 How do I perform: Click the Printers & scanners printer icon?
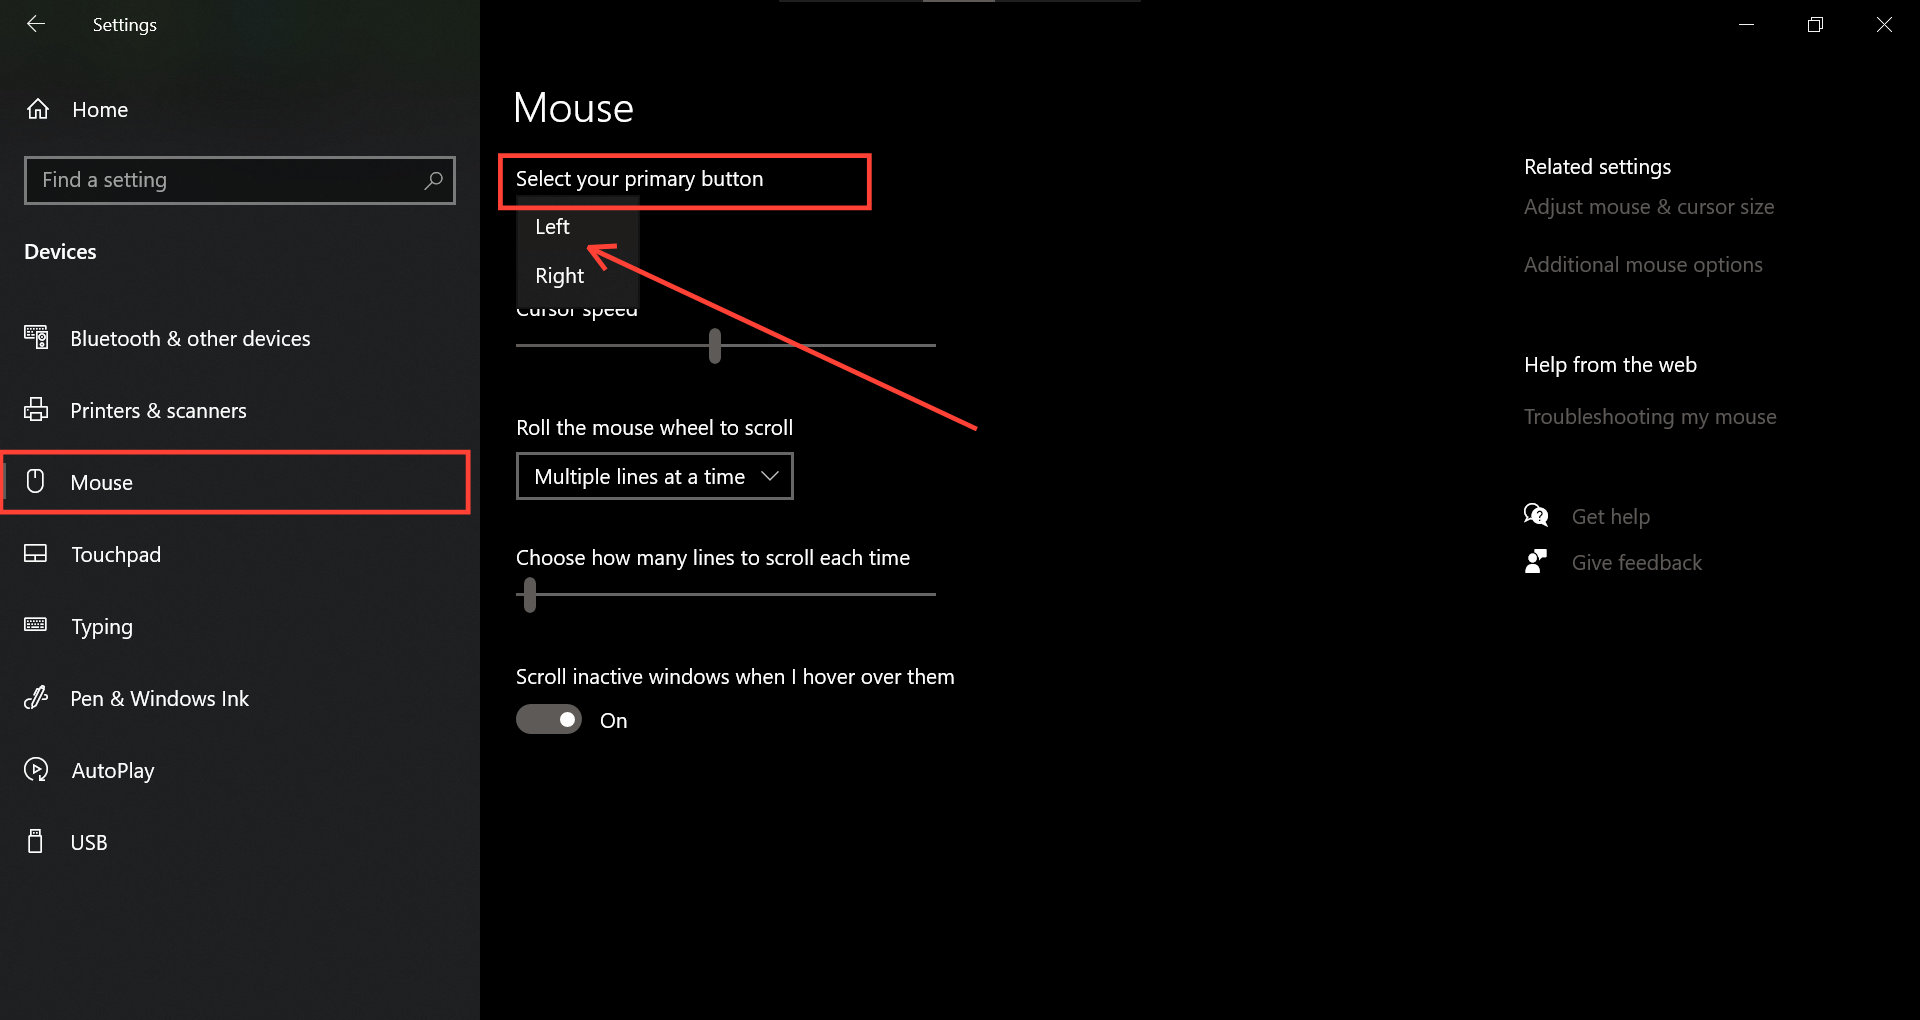36,410
